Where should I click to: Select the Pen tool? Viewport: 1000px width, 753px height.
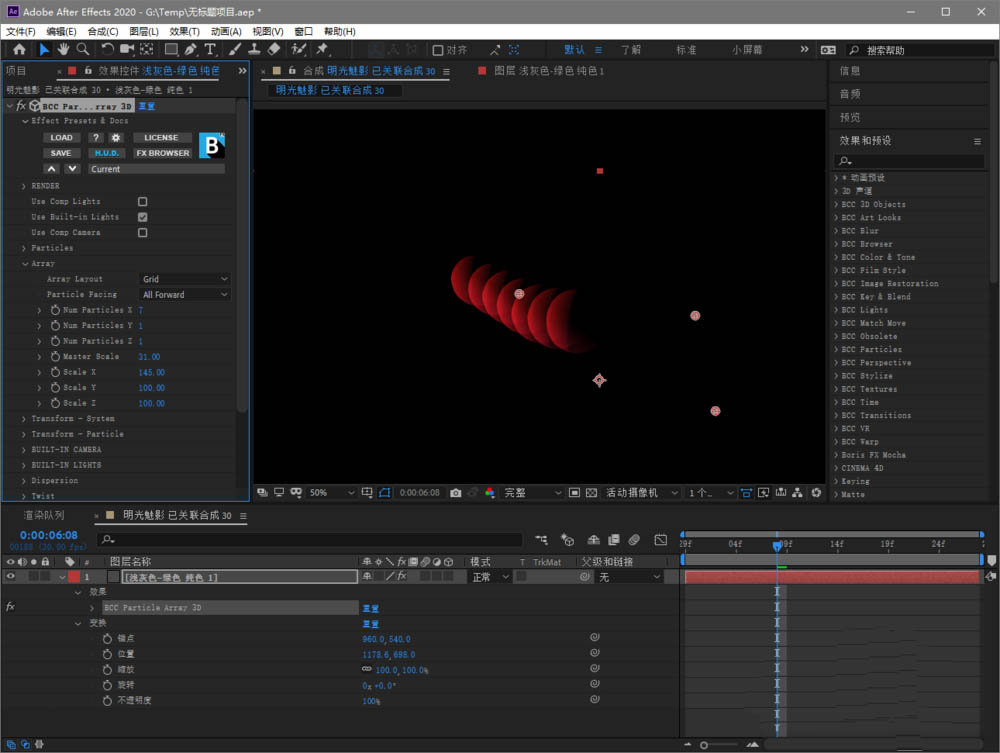pos(191,49)
